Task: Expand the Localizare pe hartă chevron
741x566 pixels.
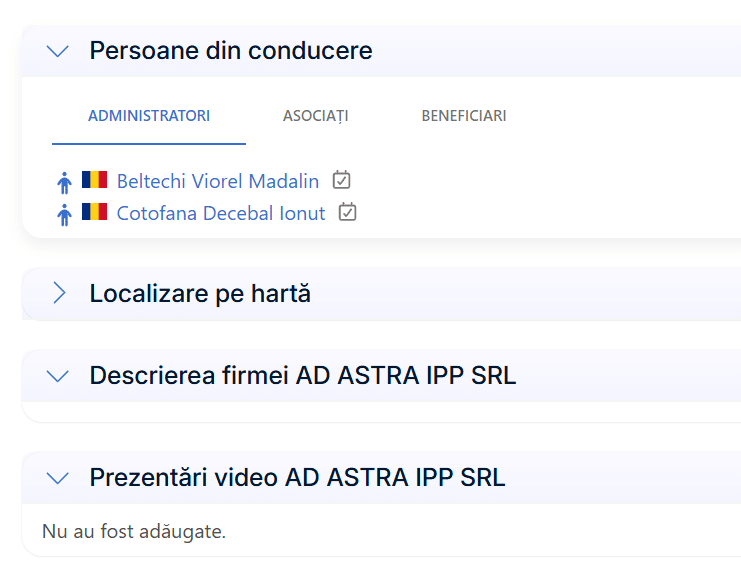Action: click(58, 293)
